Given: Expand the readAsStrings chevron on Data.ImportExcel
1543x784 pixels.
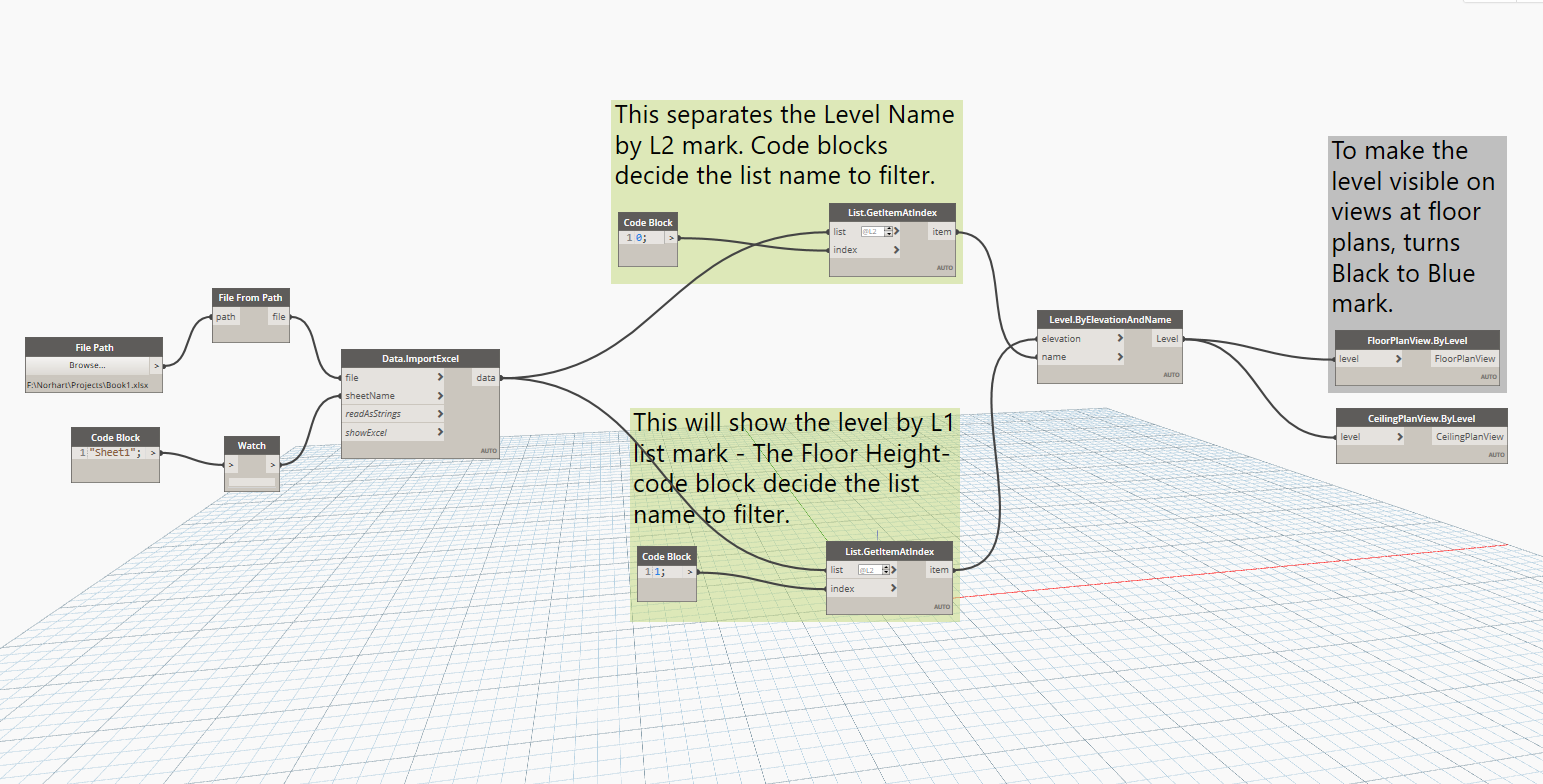Looking at the screenshot, I should click(x=440, y=413).
